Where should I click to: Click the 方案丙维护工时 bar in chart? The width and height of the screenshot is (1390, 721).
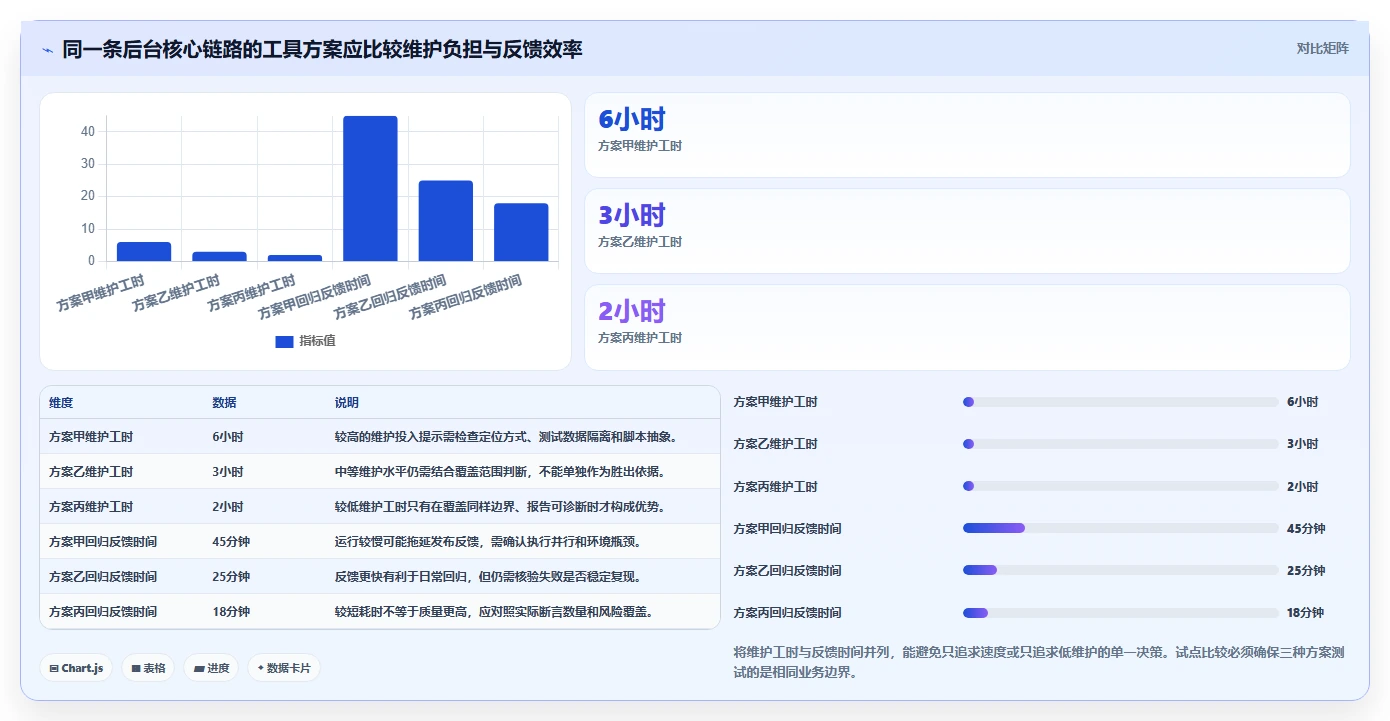coord(295,258)
